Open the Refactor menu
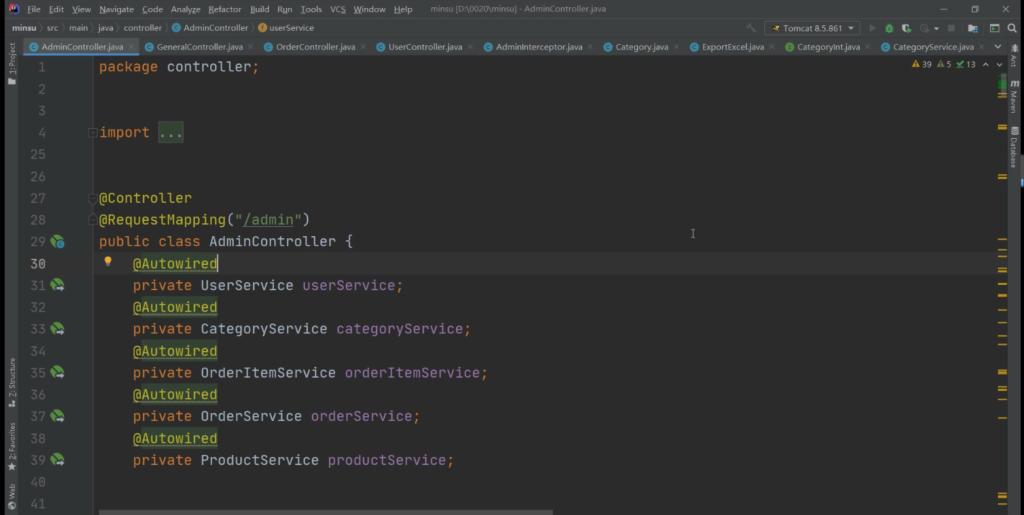 [225, 9]
